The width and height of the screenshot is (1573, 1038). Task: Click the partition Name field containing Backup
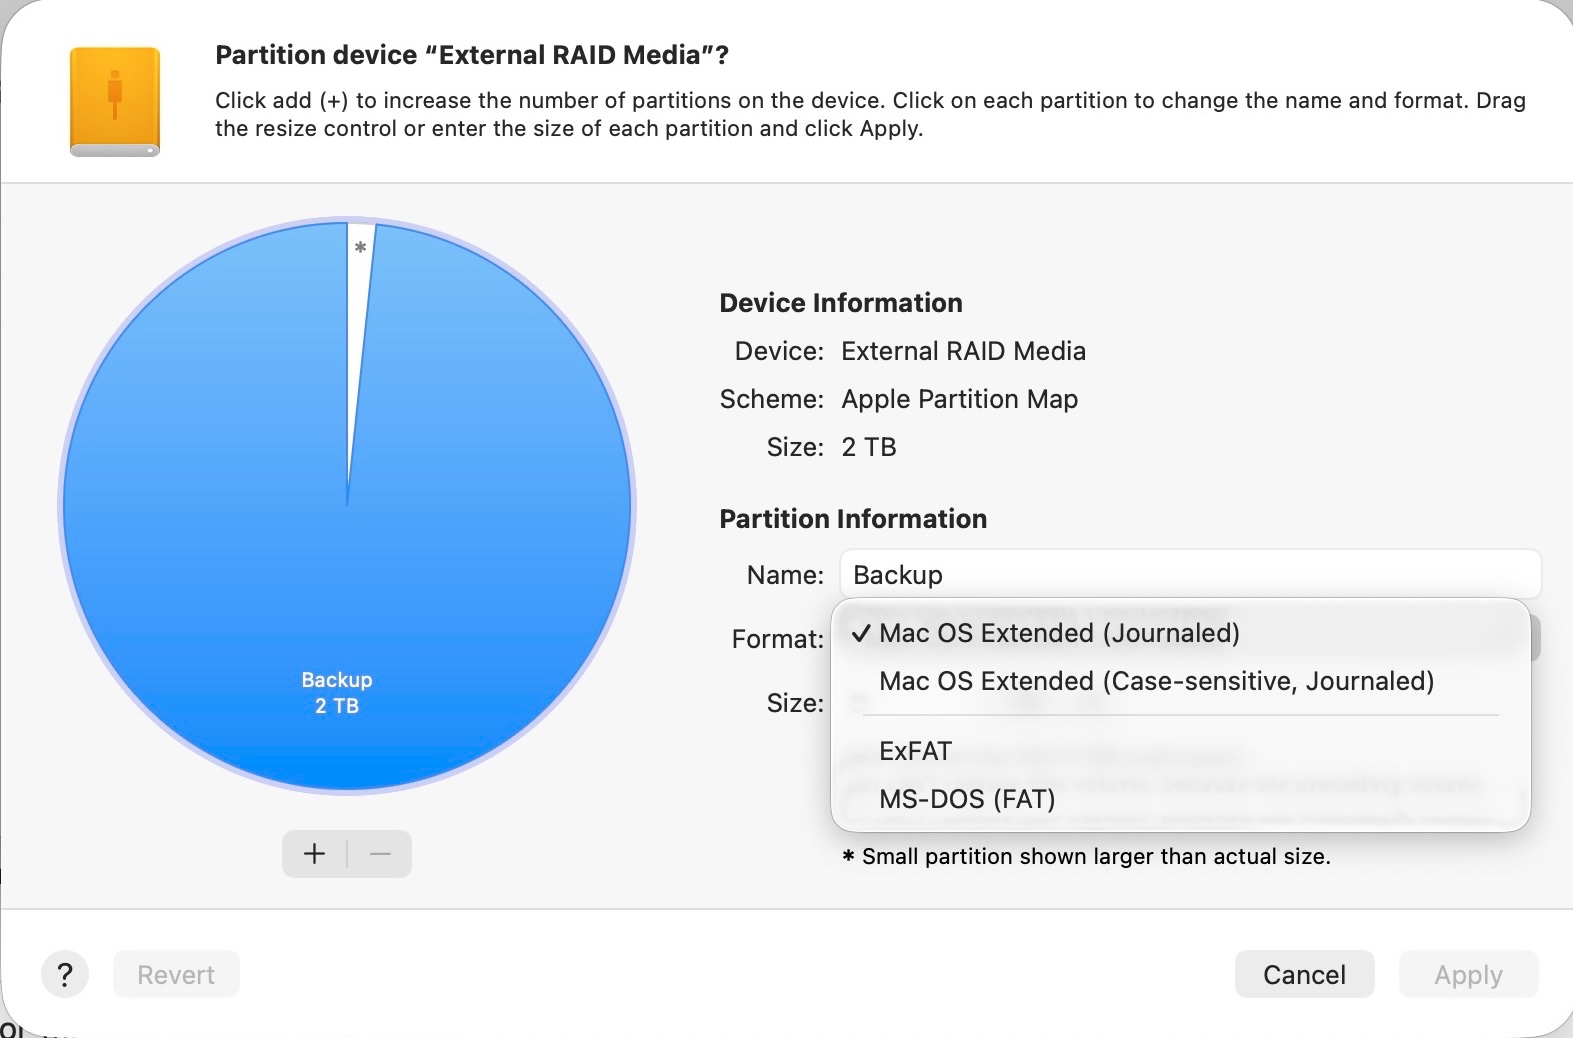pos(1190,575)
